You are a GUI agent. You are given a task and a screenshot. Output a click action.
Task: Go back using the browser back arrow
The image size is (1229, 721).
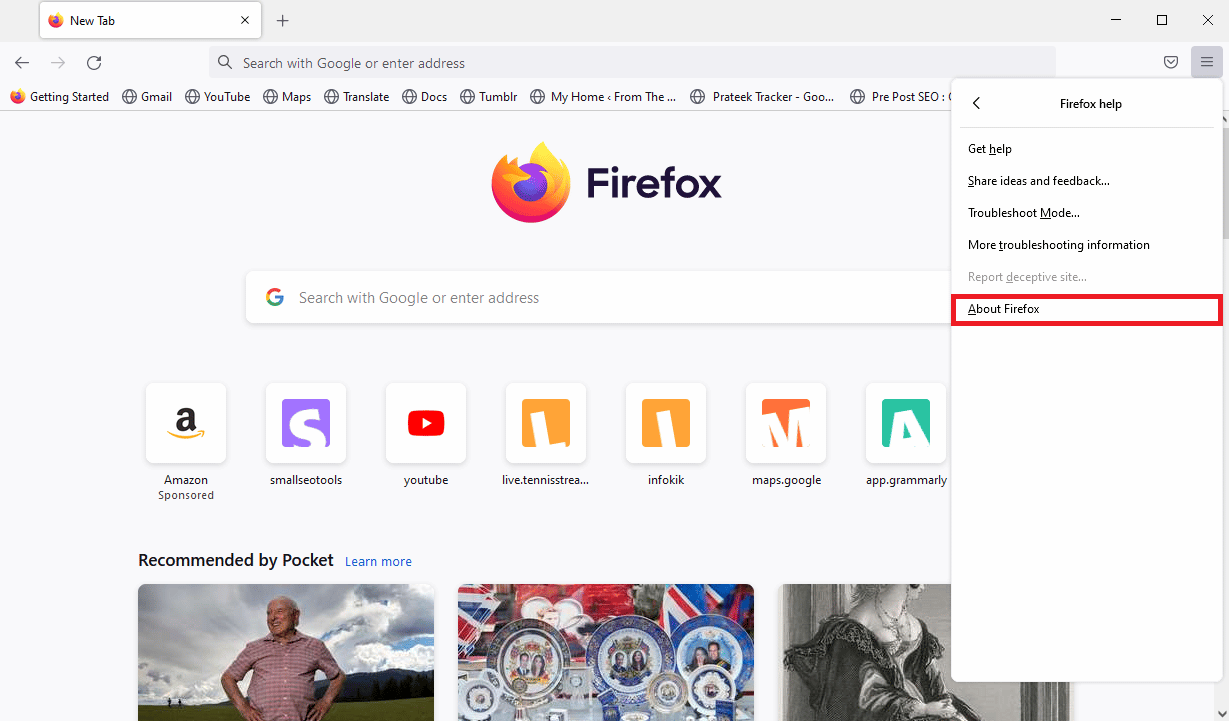click(x=22, y=63)
